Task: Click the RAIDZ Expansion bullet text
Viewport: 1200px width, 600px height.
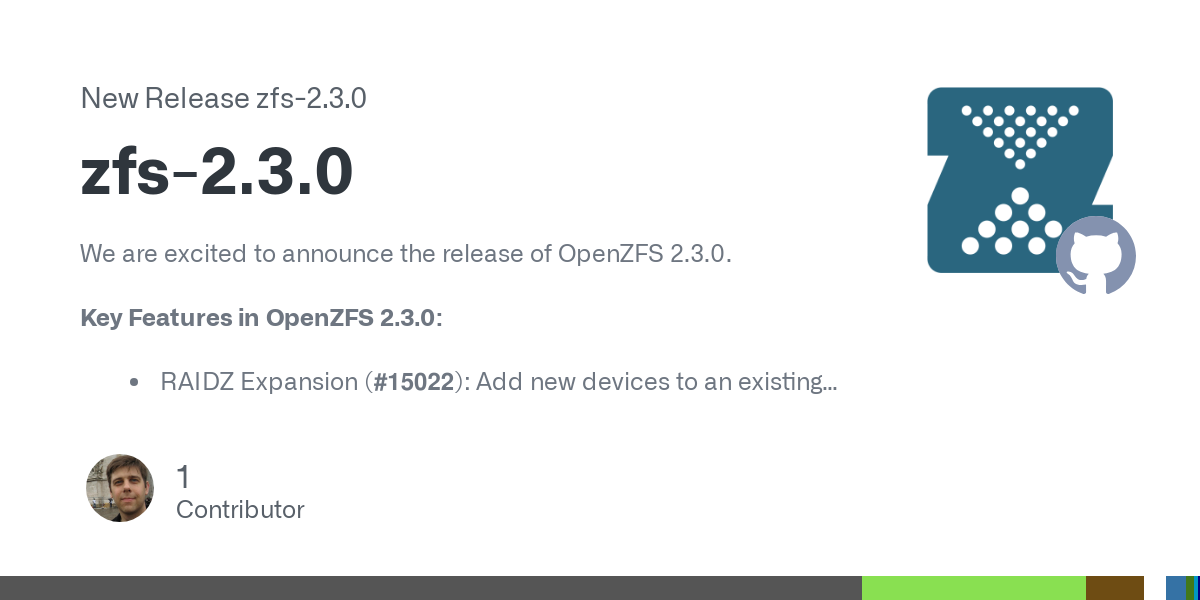Action: pos(498,382)
